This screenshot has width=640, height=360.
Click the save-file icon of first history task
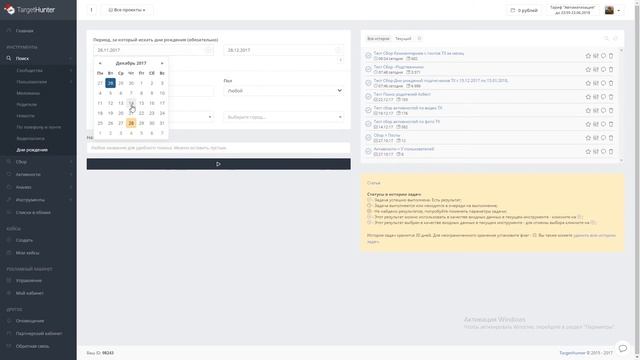click(596, 56)
